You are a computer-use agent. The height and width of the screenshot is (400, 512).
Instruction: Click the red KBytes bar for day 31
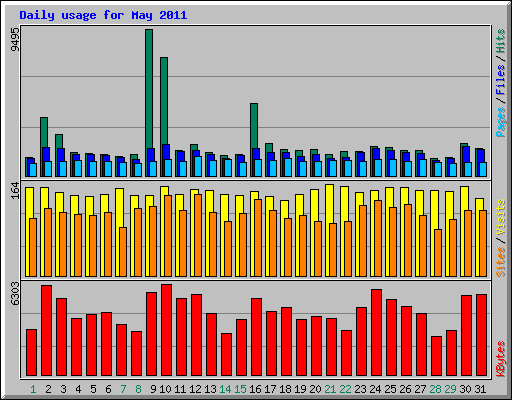[x=481, y=335]
